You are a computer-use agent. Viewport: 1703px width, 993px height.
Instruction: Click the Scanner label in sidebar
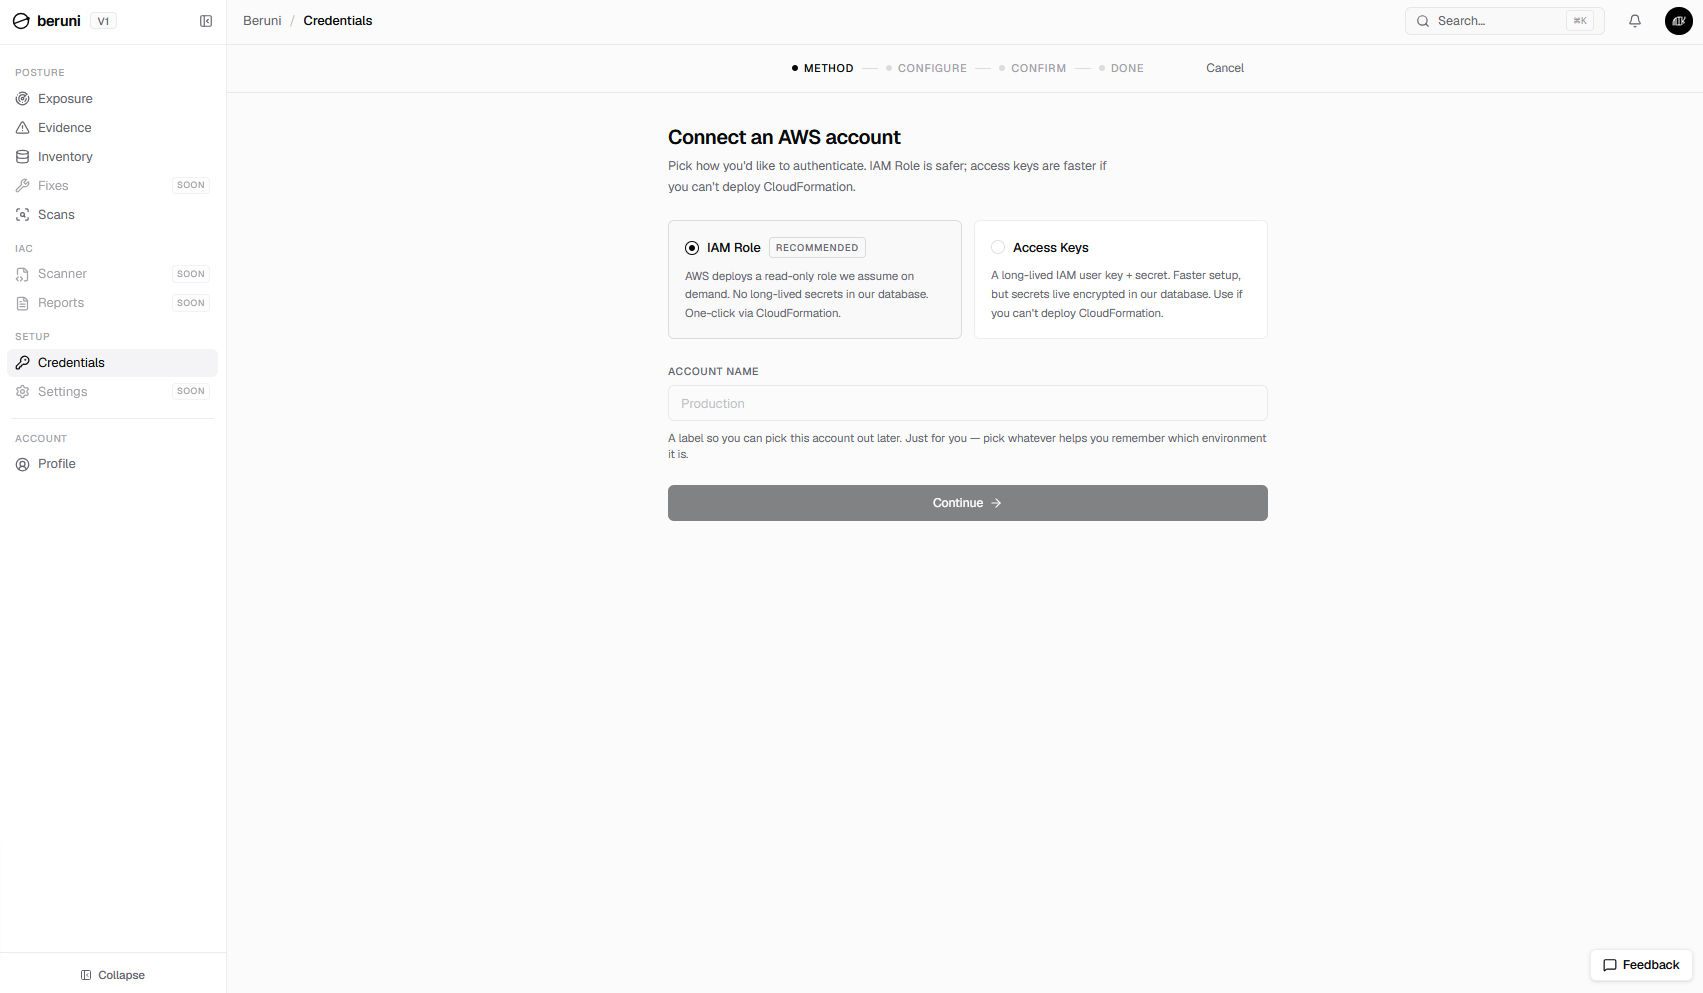click(x=62, y=274)
